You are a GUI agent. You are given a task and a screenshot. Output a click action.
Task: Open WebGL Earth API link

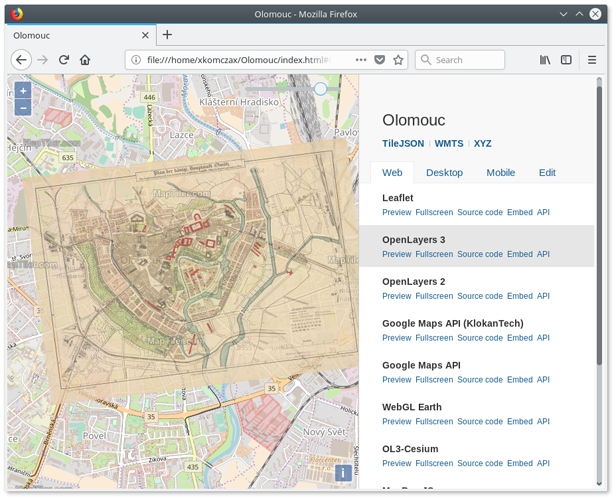[543, 421]
